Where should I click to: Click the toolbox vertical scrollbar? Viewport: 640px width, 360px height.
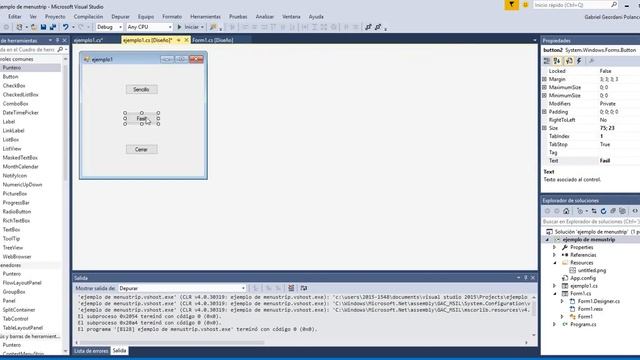[x=65, y=122]
